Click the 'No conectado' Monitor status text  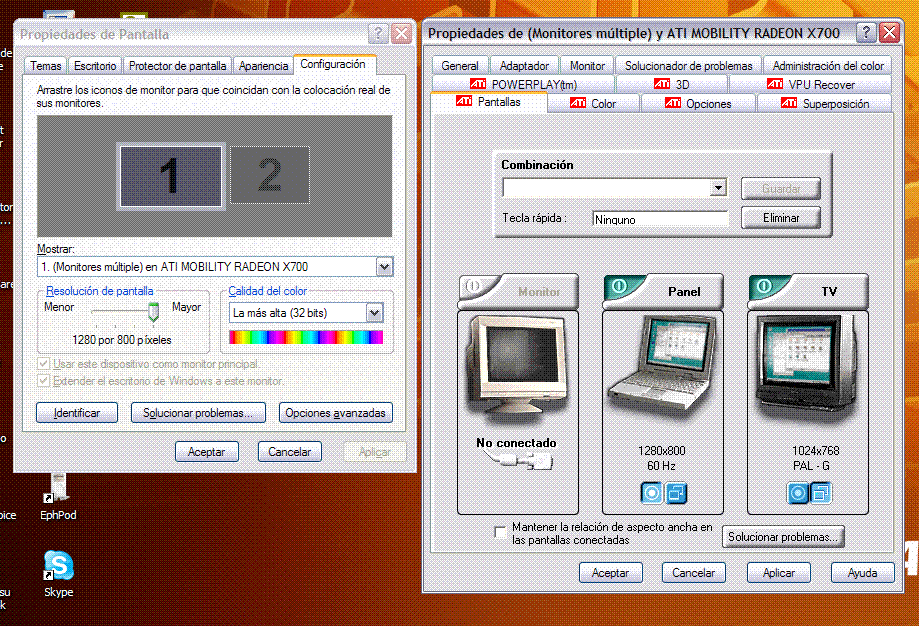point(516,443)
